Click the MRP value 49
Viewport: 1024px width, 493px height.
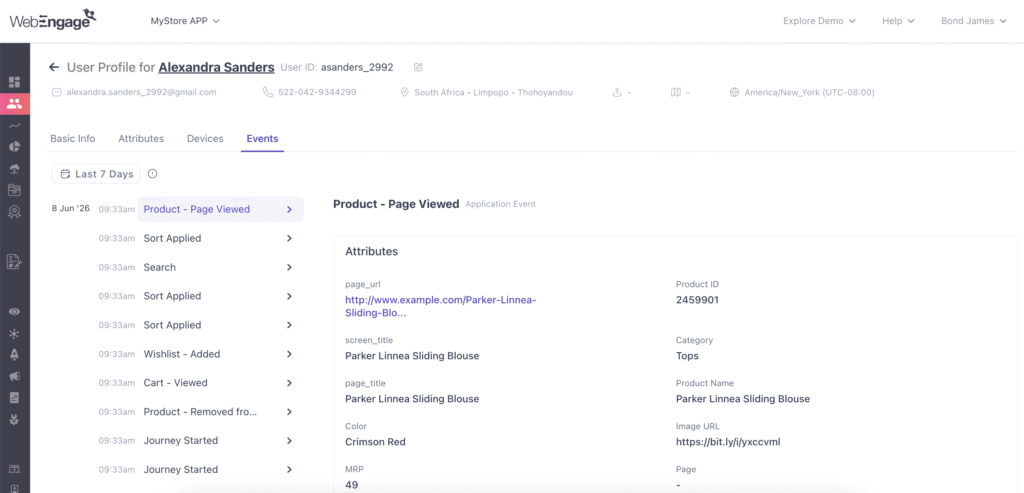[x=351, y=485]
